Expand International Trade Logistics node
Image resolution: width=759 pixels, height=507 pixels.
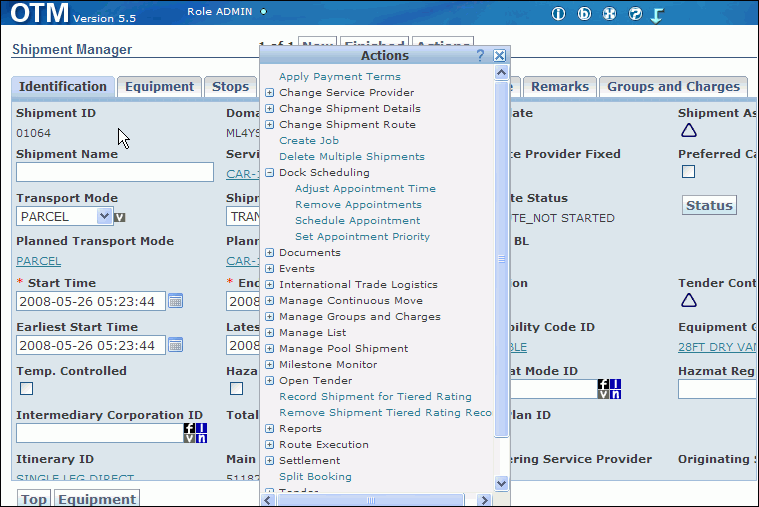pos(270,285)
